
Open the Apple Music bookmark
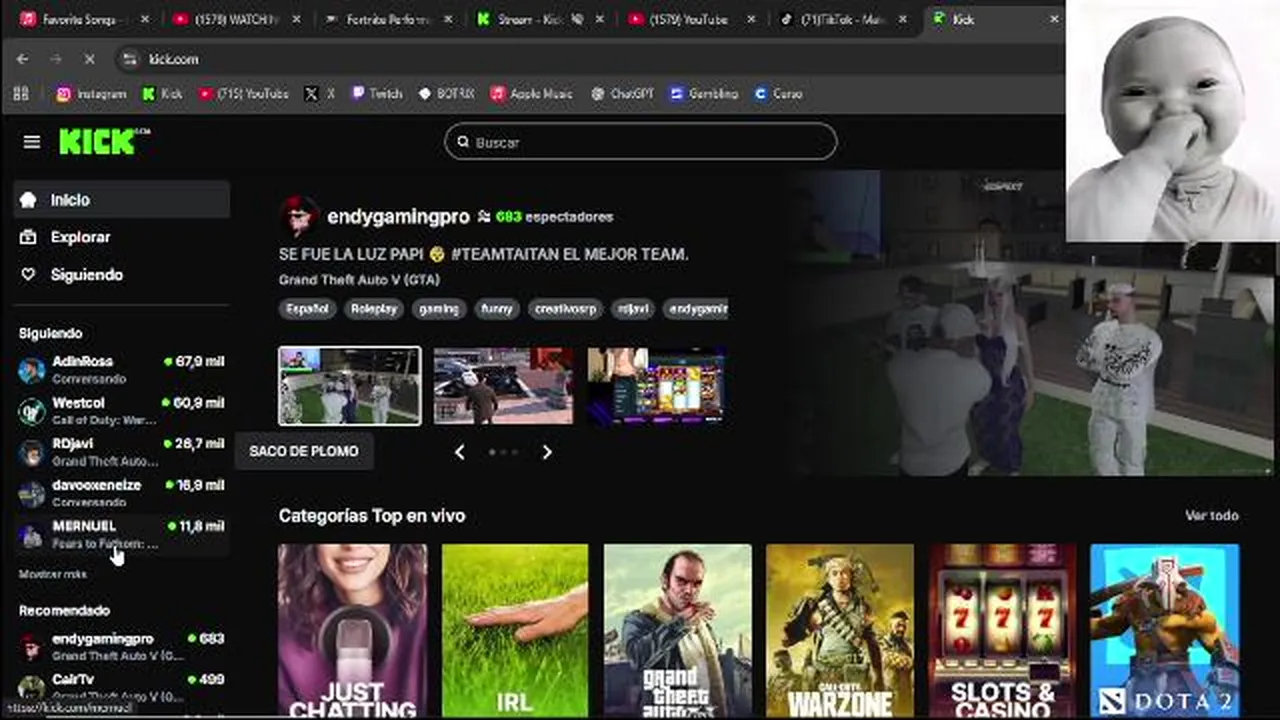point(532,93)
